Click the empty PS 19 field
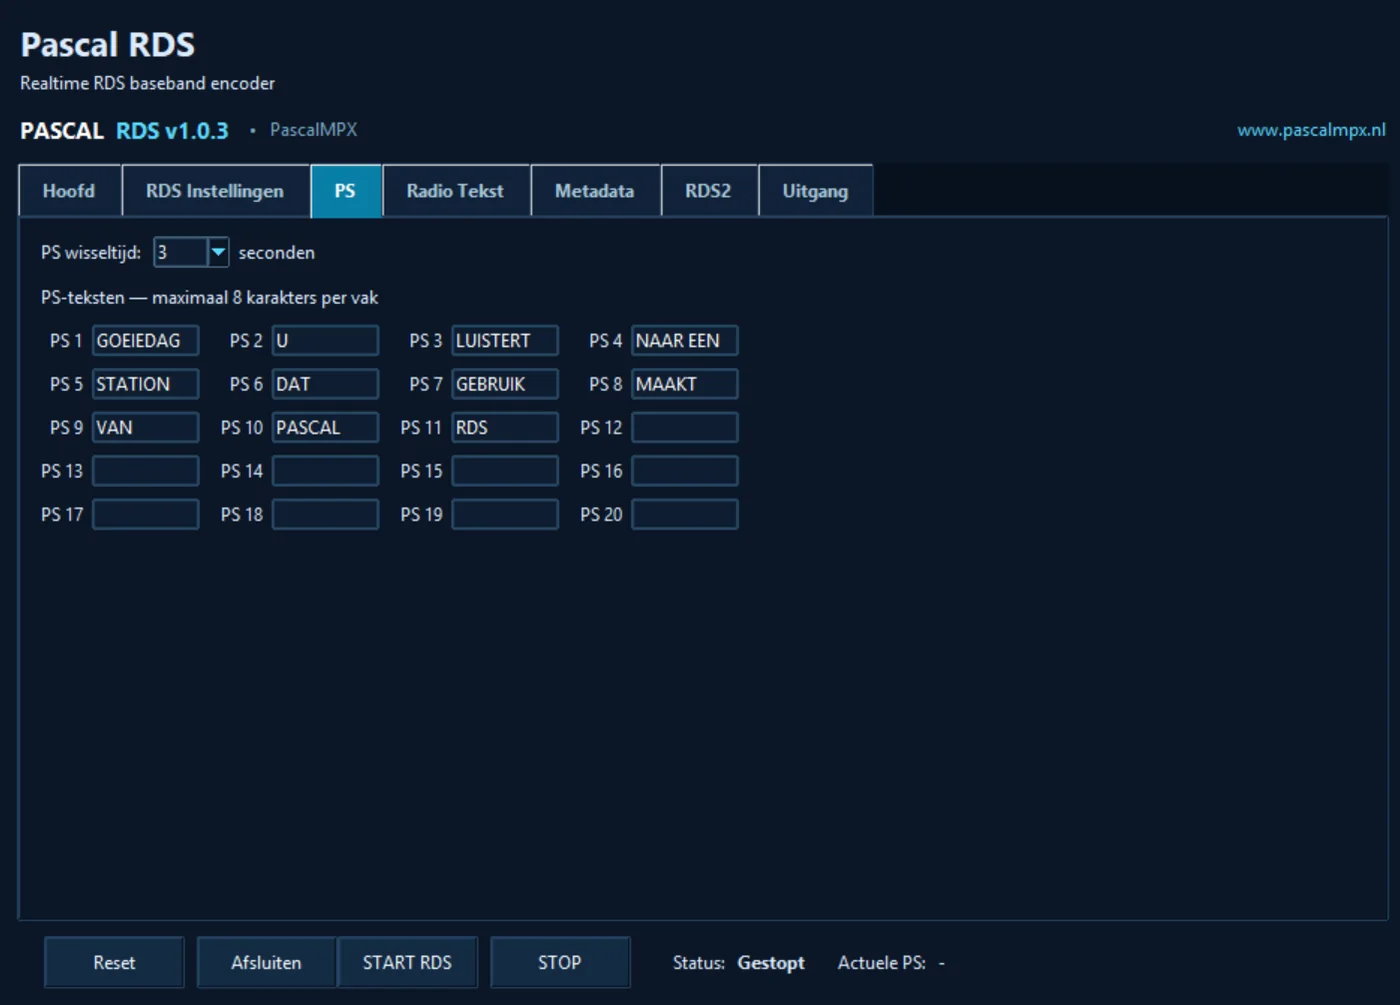Viewport: 1400px width, 1005px height. [x=505, y=515]
